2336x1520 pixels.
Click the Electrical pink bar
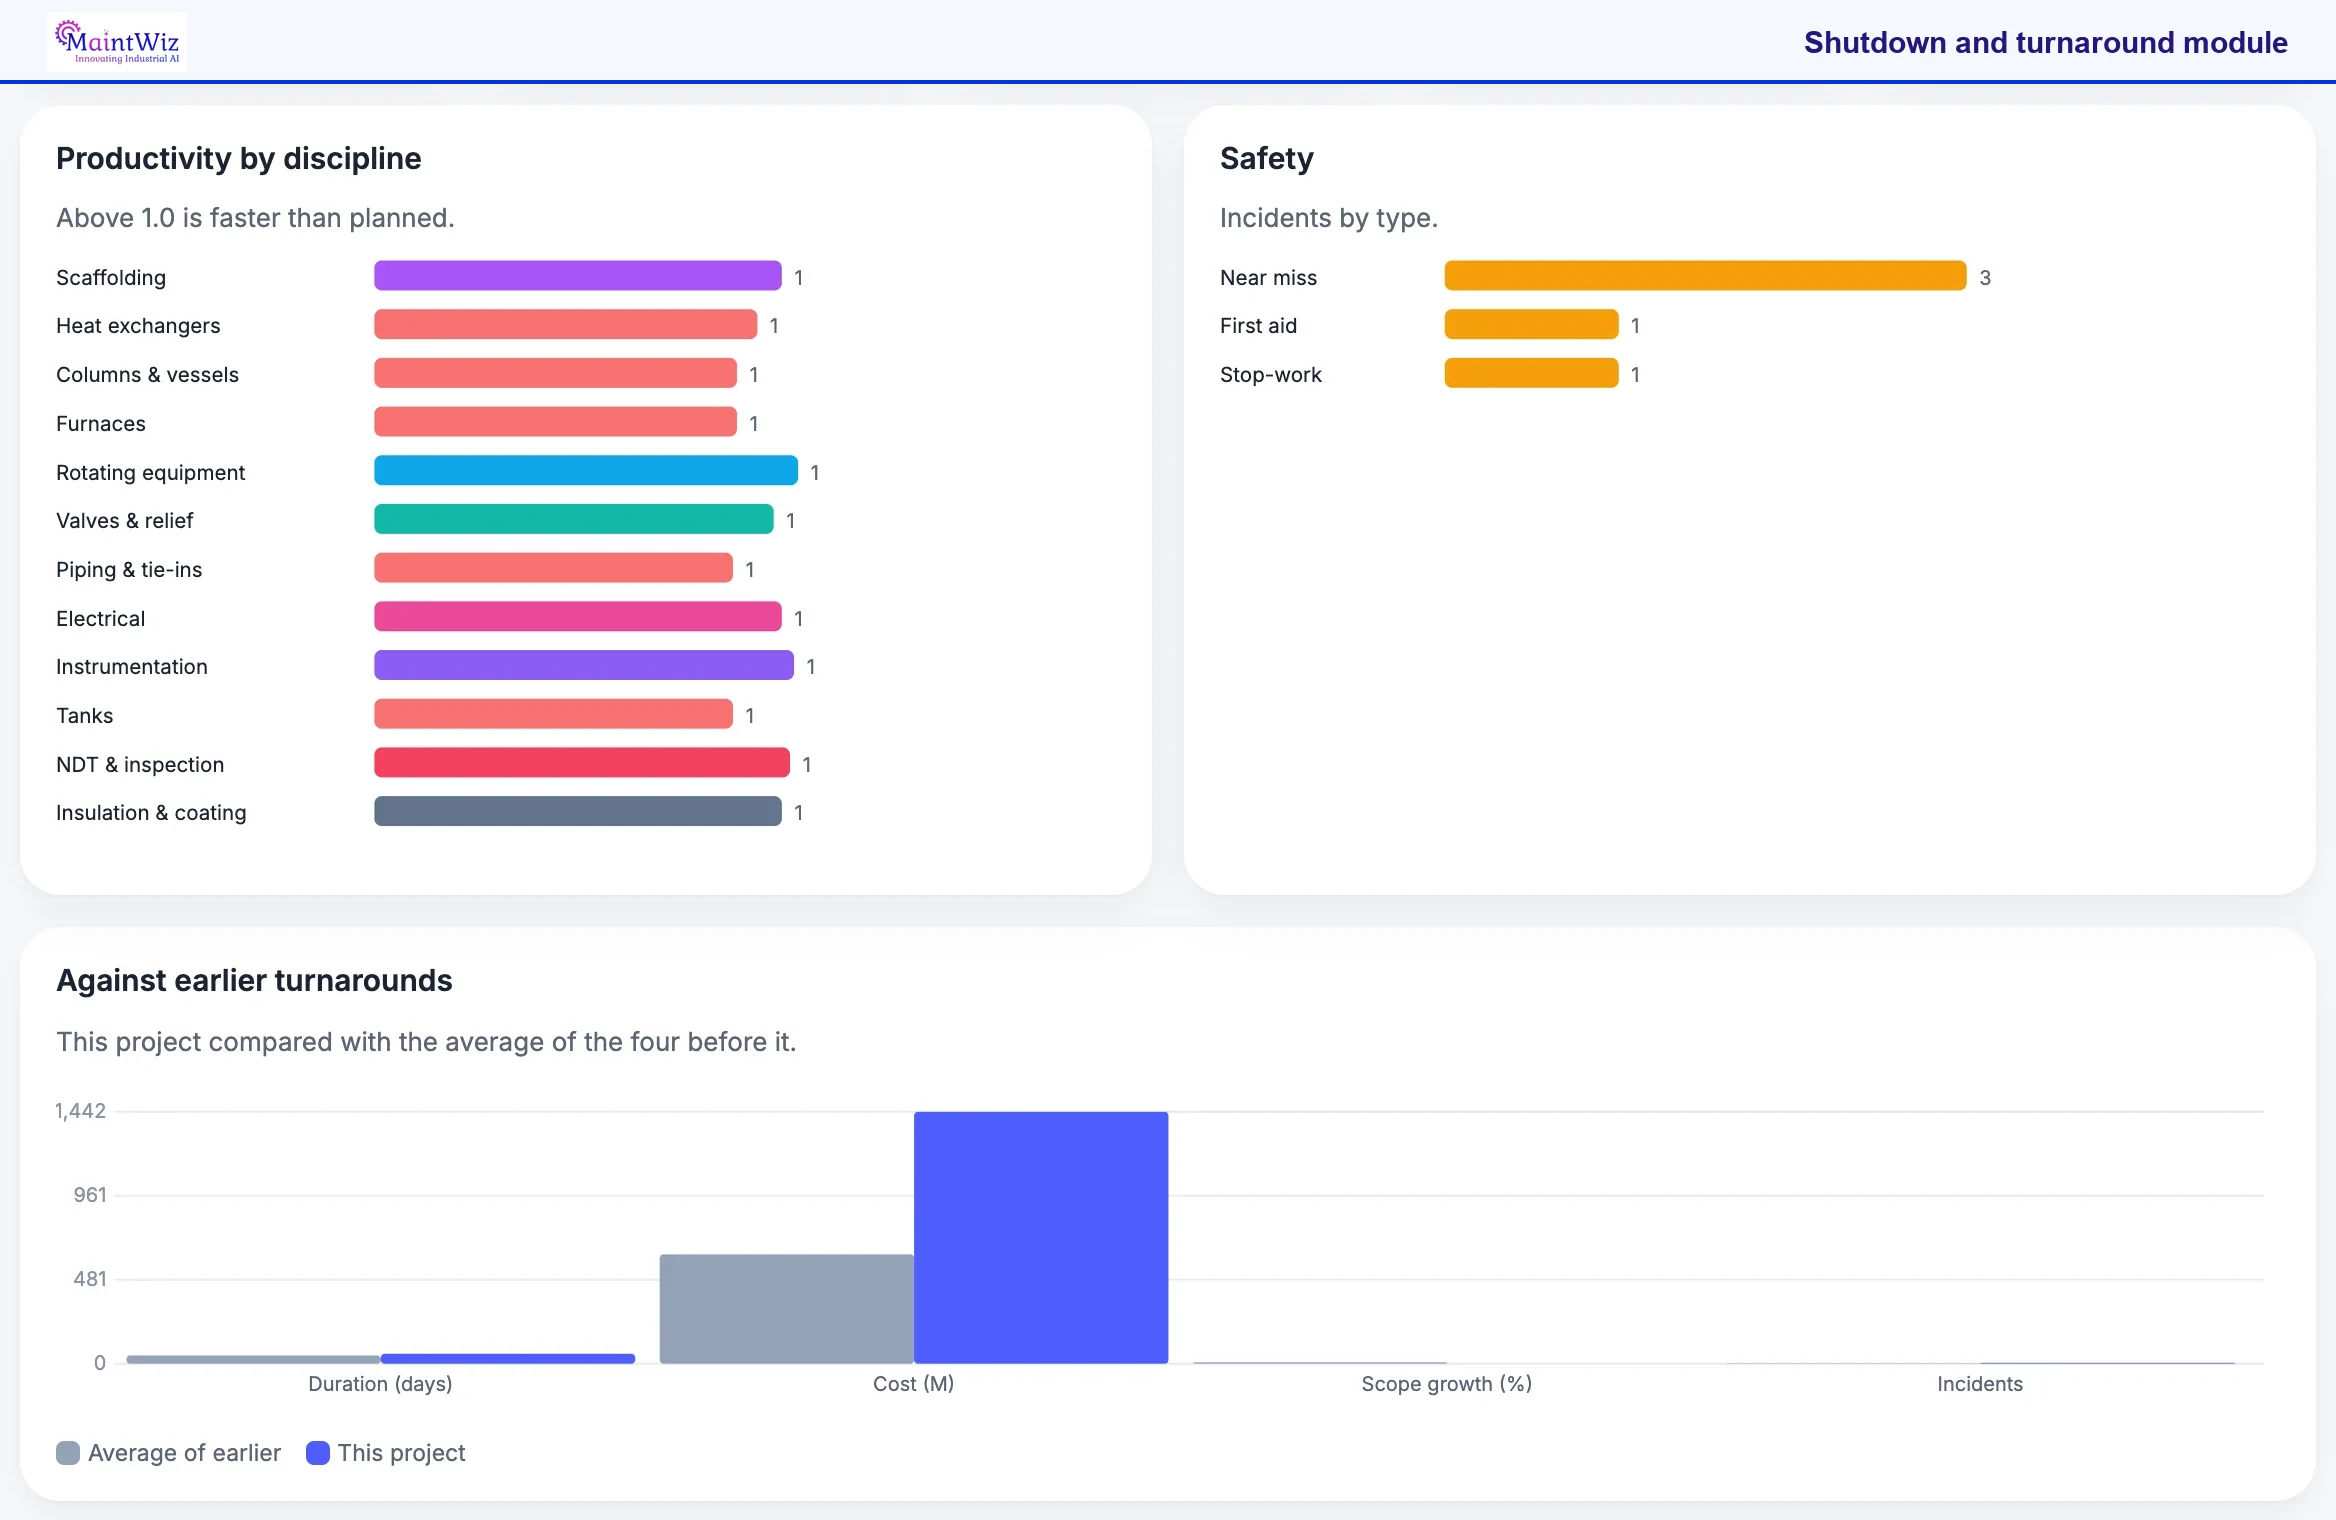pyautogui.click(x=577, y=617)
